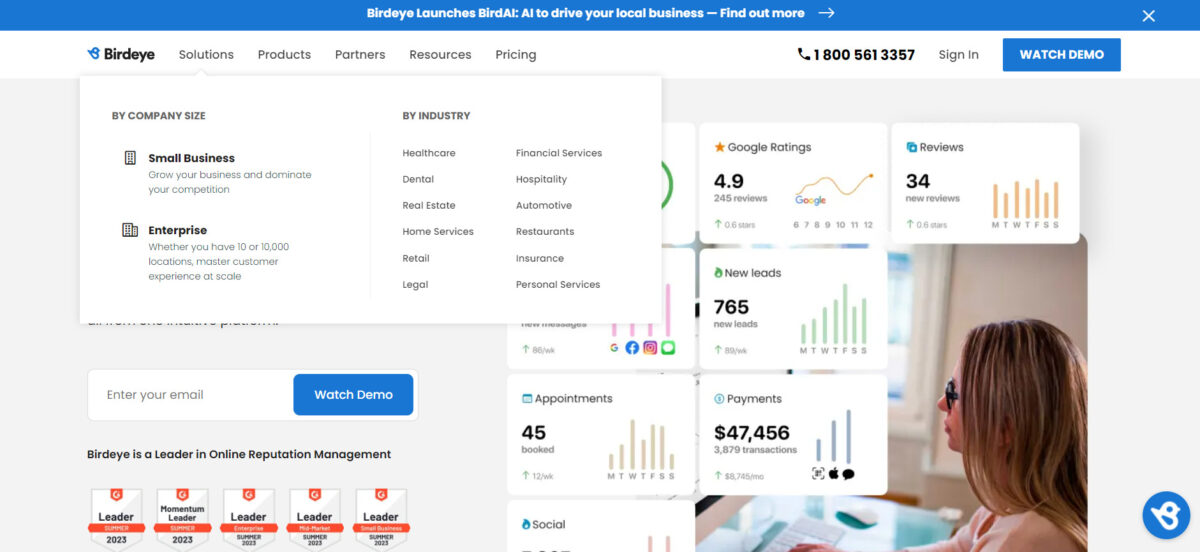The width and height of the screenshot is (1200, 552).
Task: Click the G2 Leader Summer 2023 badge
Action: point(116,517)
